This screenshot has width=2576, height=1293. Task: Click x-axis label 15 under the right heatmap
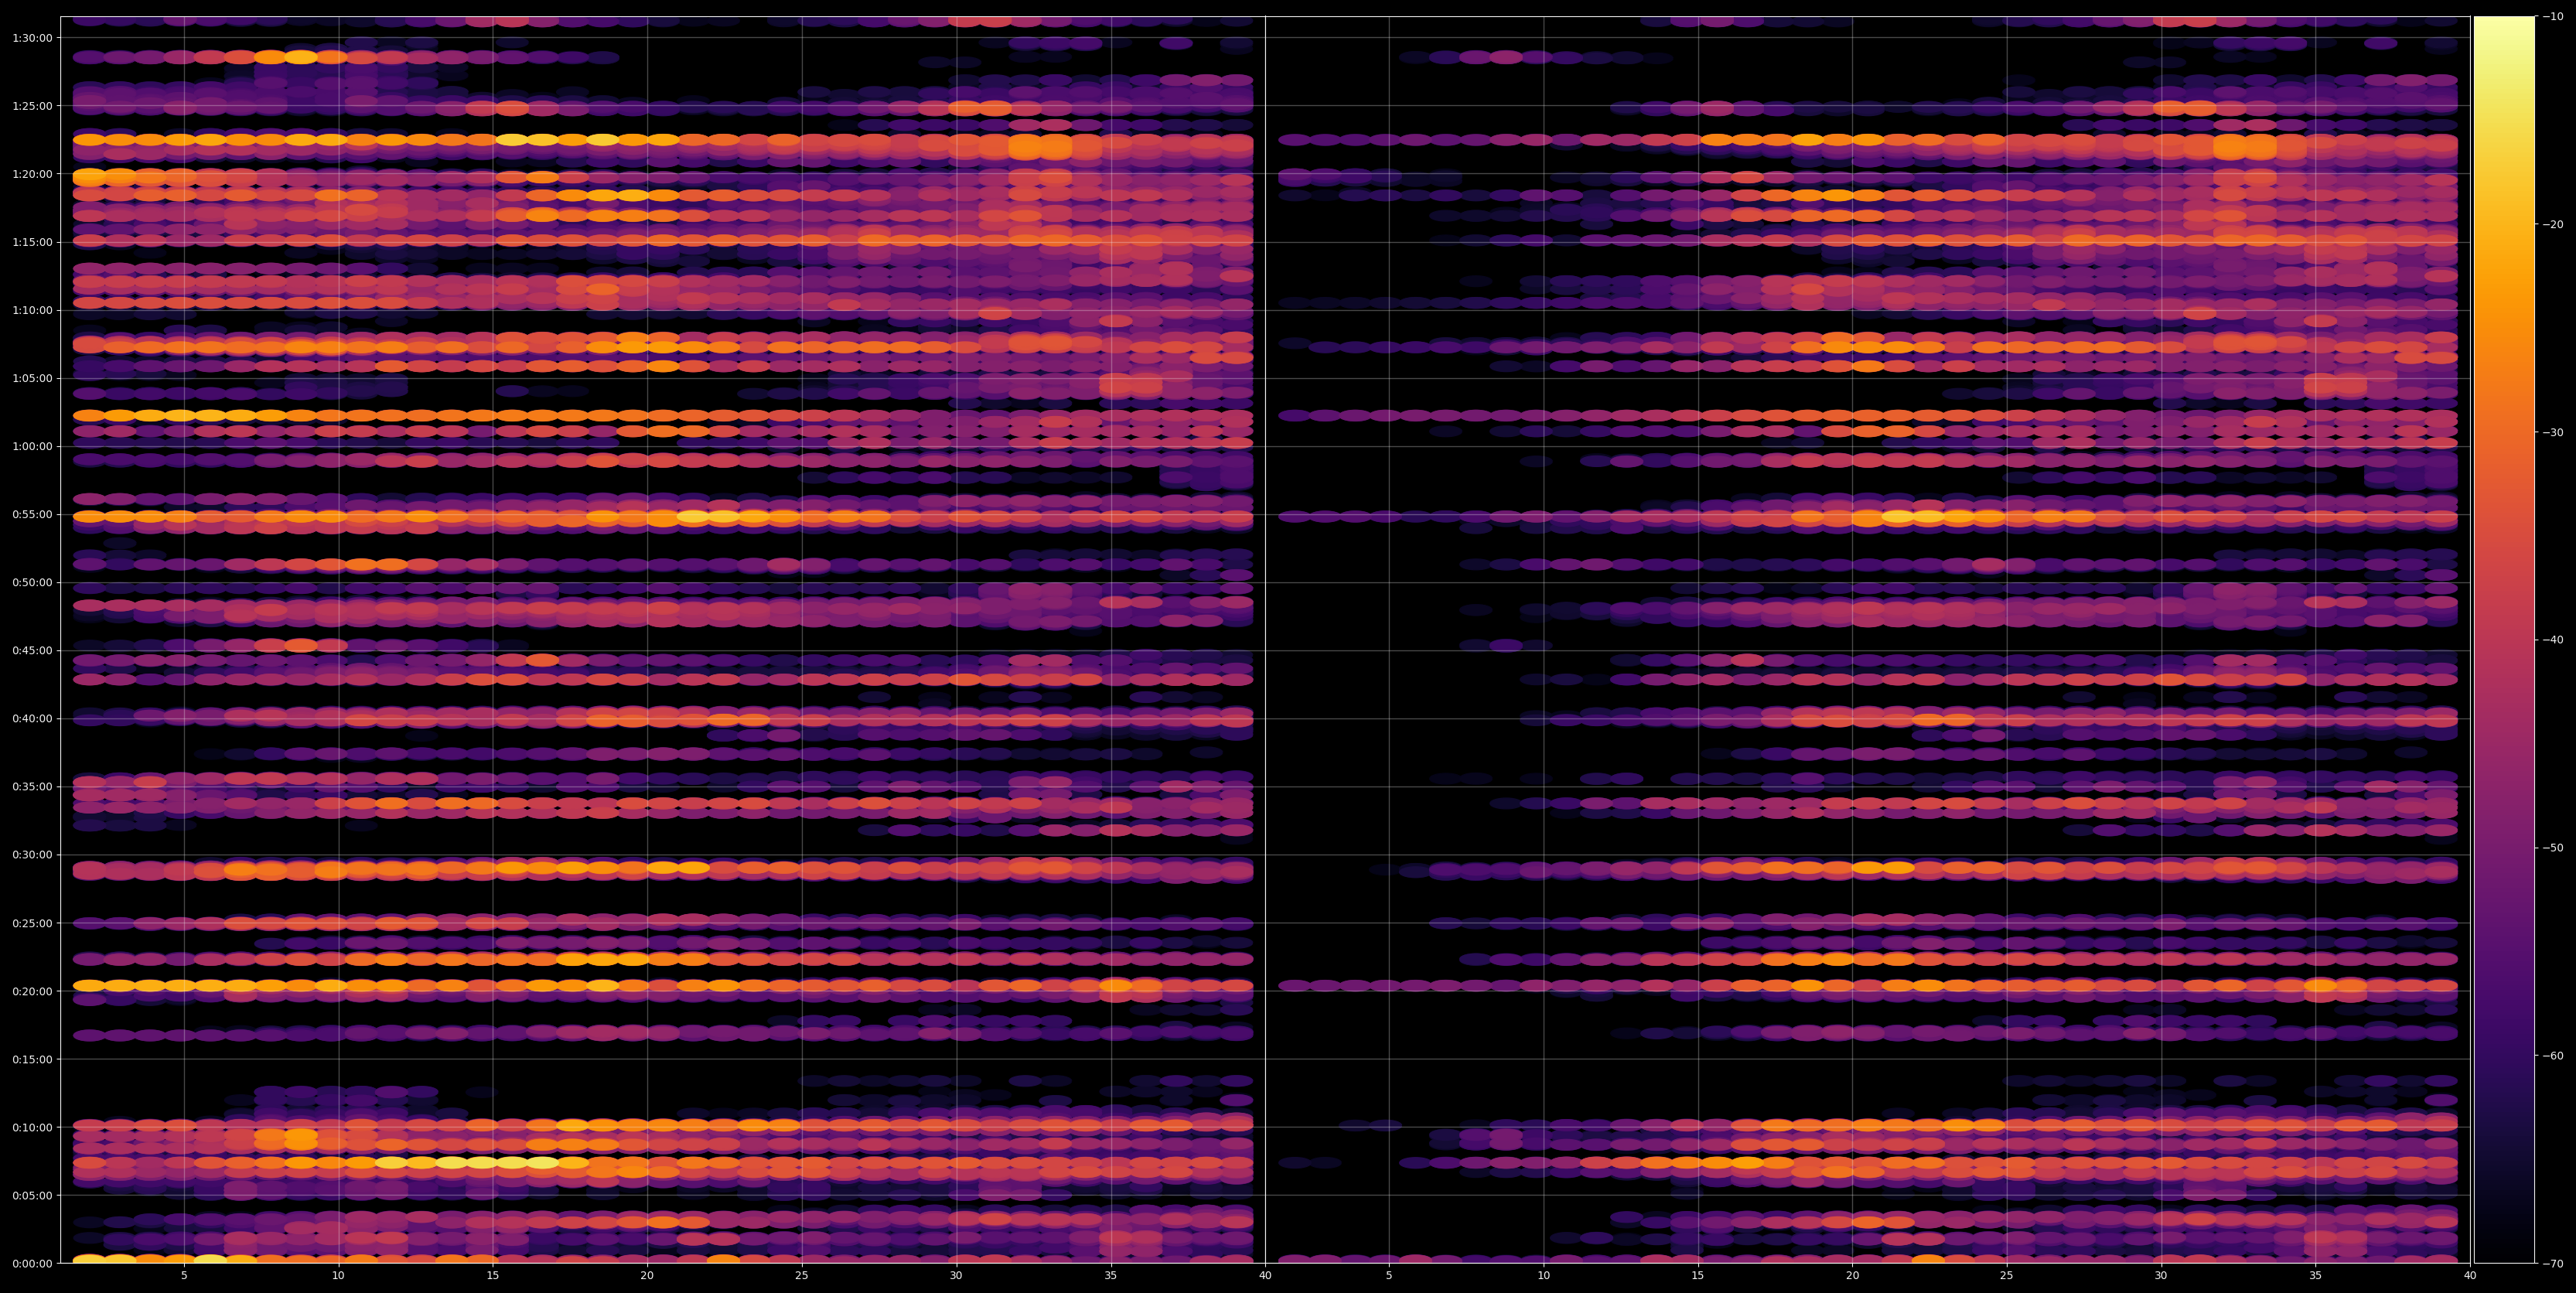click(x=1698, y=1276)
